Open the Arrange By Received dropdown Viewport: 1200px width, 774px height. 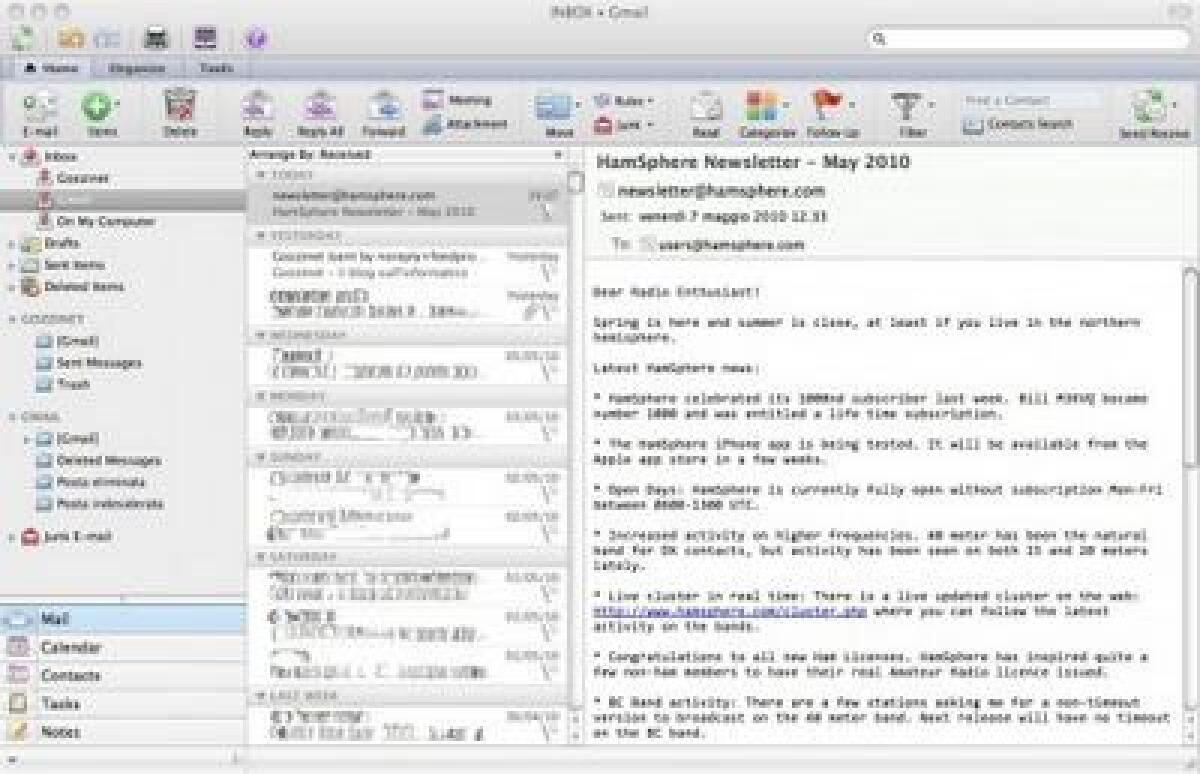(406, 155)
